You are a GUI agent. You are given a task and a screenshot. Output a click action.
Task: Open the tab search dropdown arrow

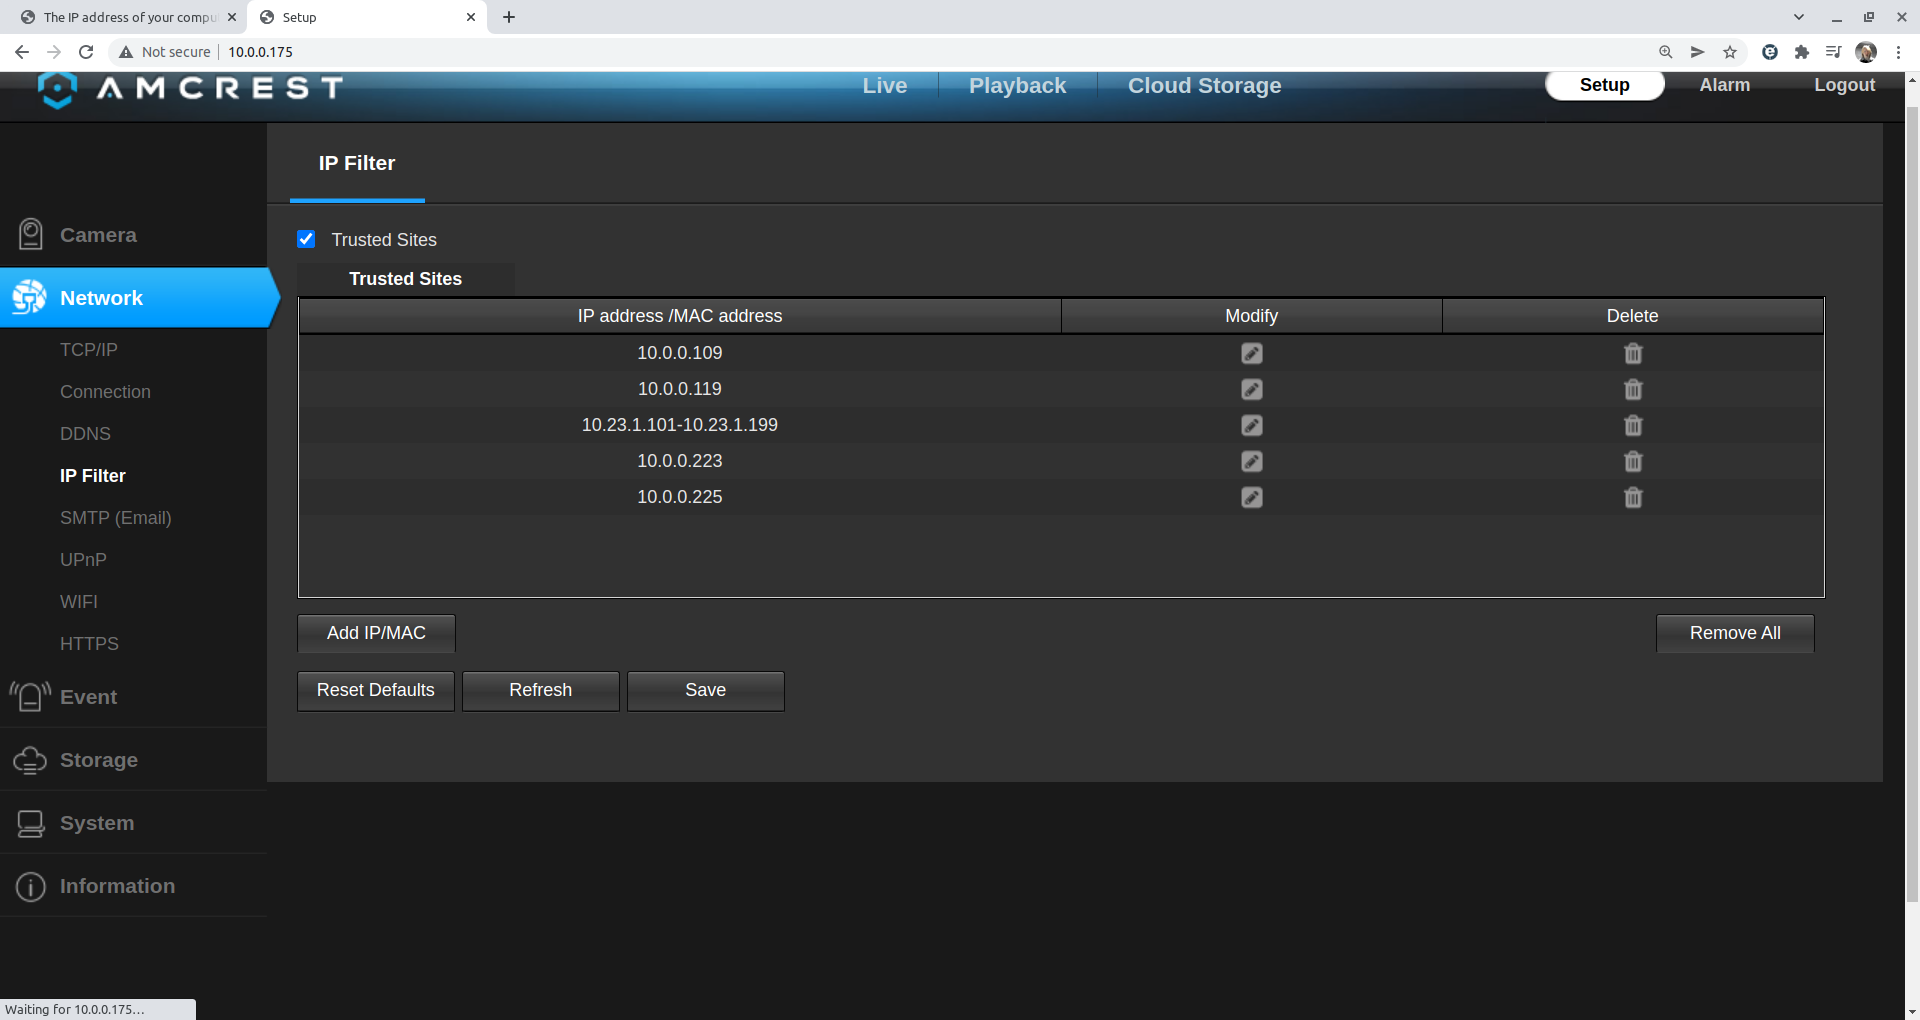[x=1799, y=17]
